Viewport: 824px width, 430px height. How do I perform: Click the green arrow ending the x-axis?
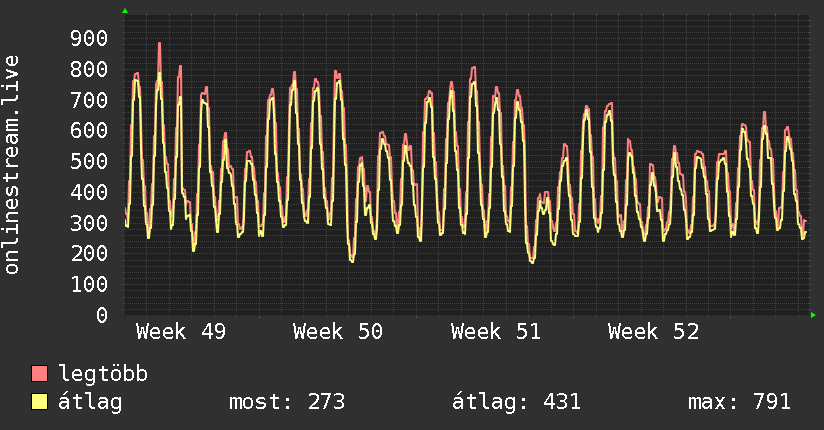814,315
